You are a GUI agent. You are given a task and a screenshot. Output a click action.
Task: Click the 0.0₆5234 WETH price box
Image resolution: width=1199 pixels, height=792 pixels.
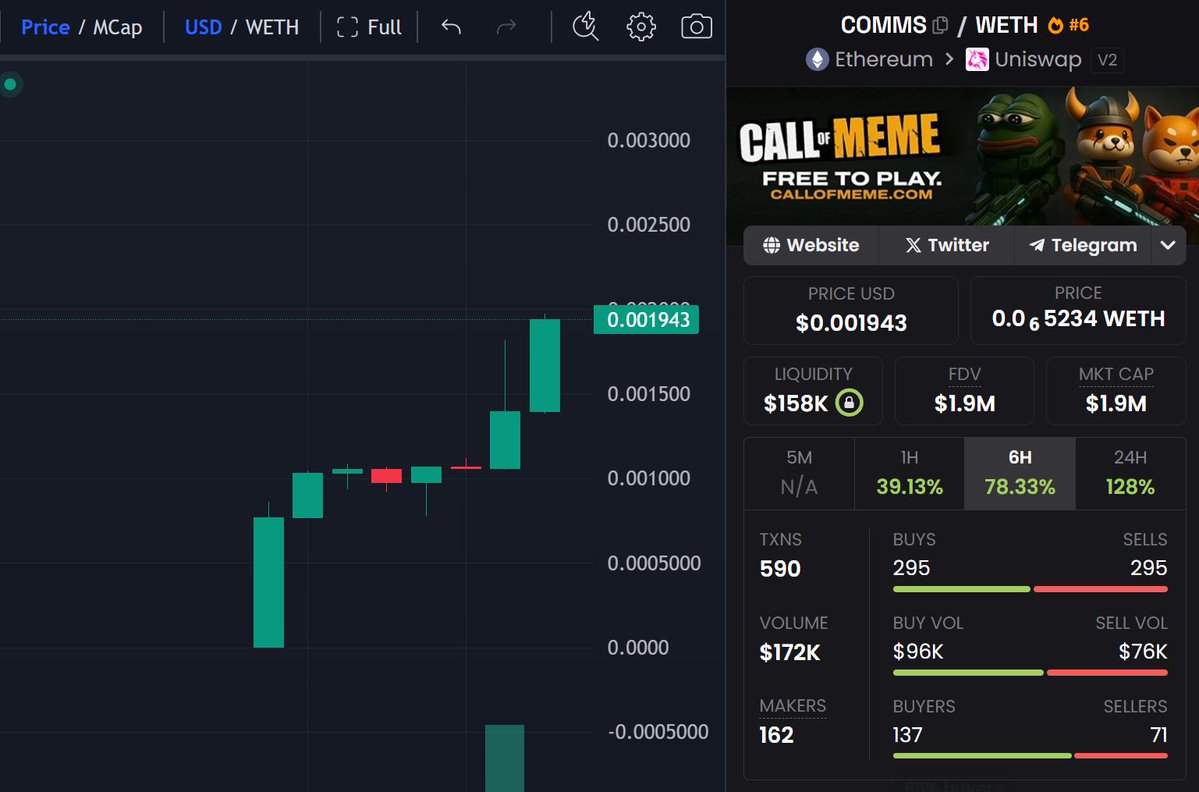(1078, 310)
